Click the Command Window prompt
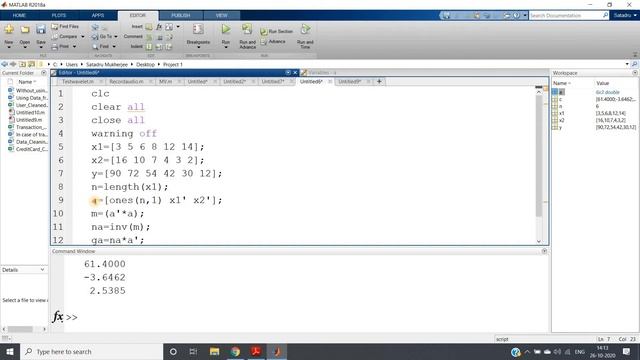The height and width of the screenshot is (360, 640). [71, 317]
